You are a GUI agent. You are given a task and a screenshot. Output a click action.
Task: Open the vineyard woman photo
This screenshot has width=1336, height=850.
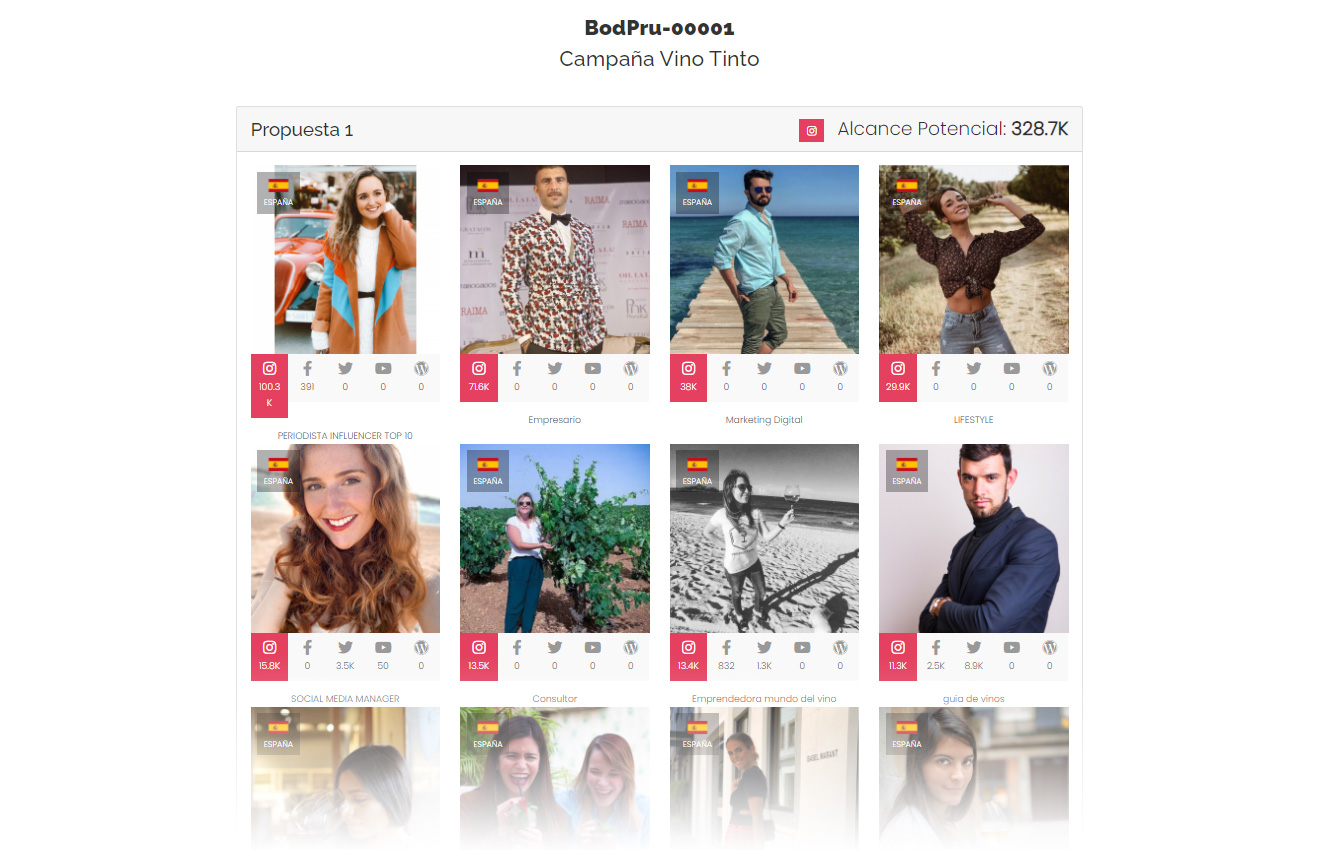pyautogui.click(x=555, y=538)
